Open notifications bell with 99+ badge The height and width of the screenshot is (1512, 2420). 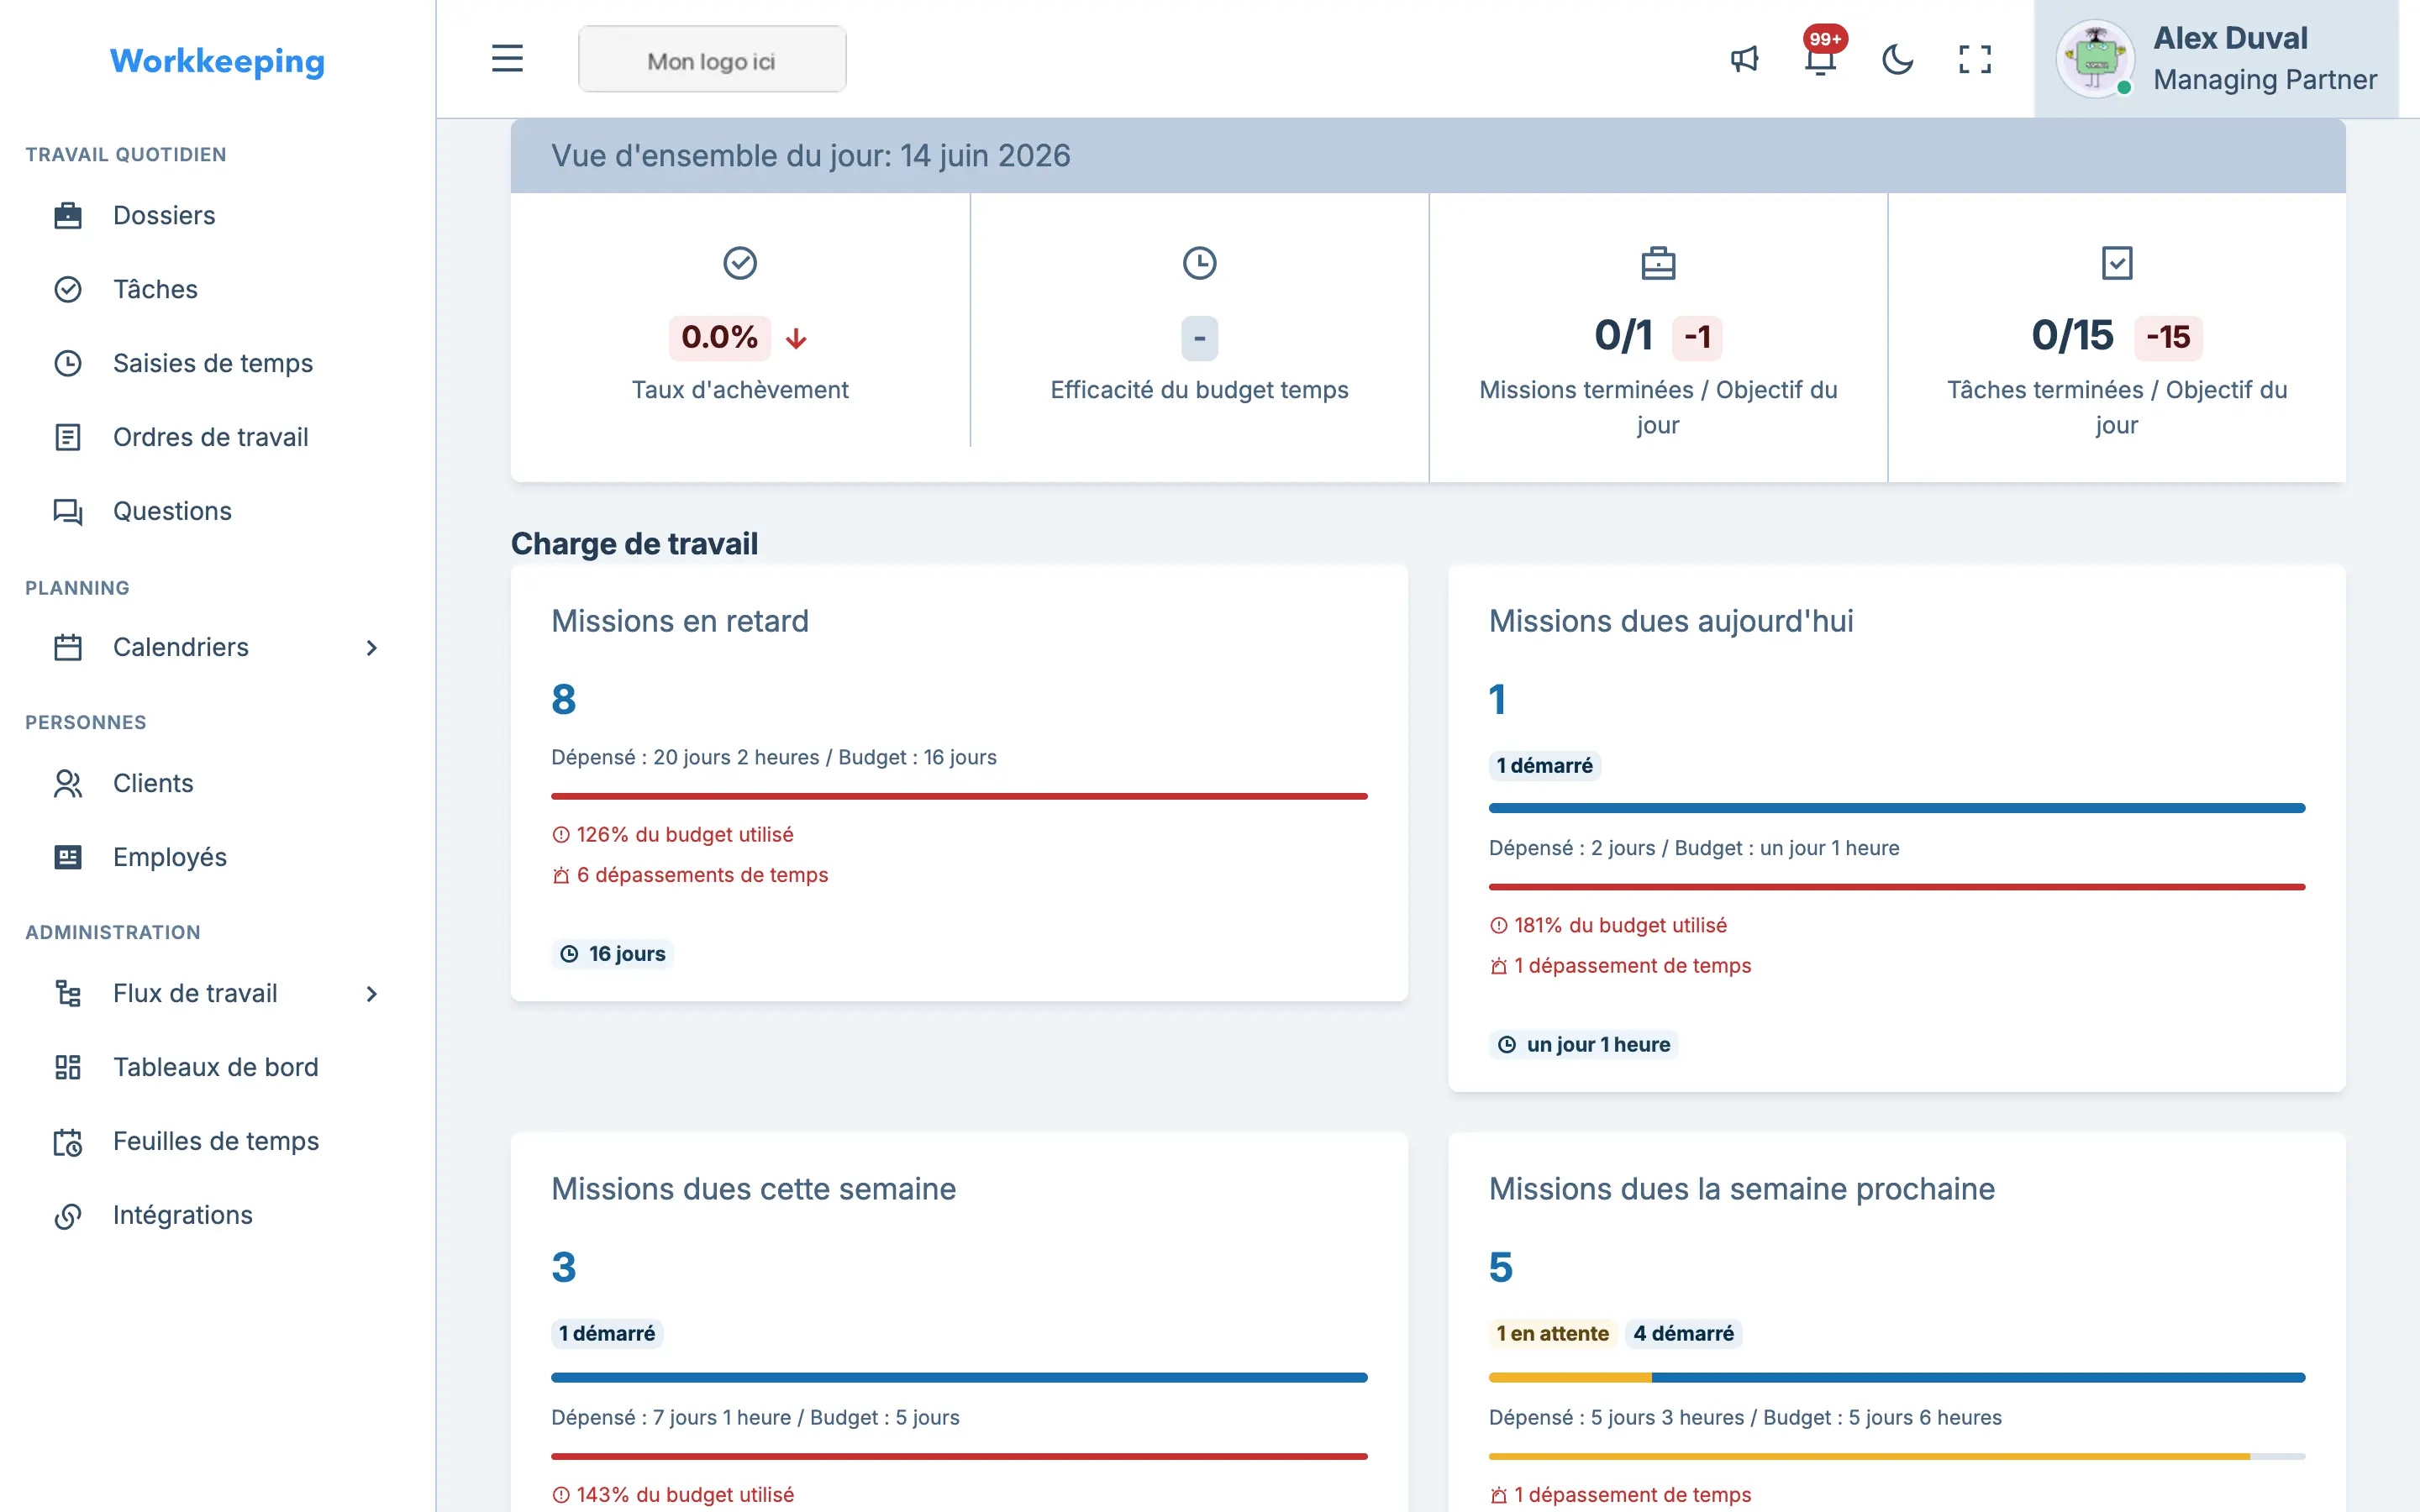[x=1821, y=57]
